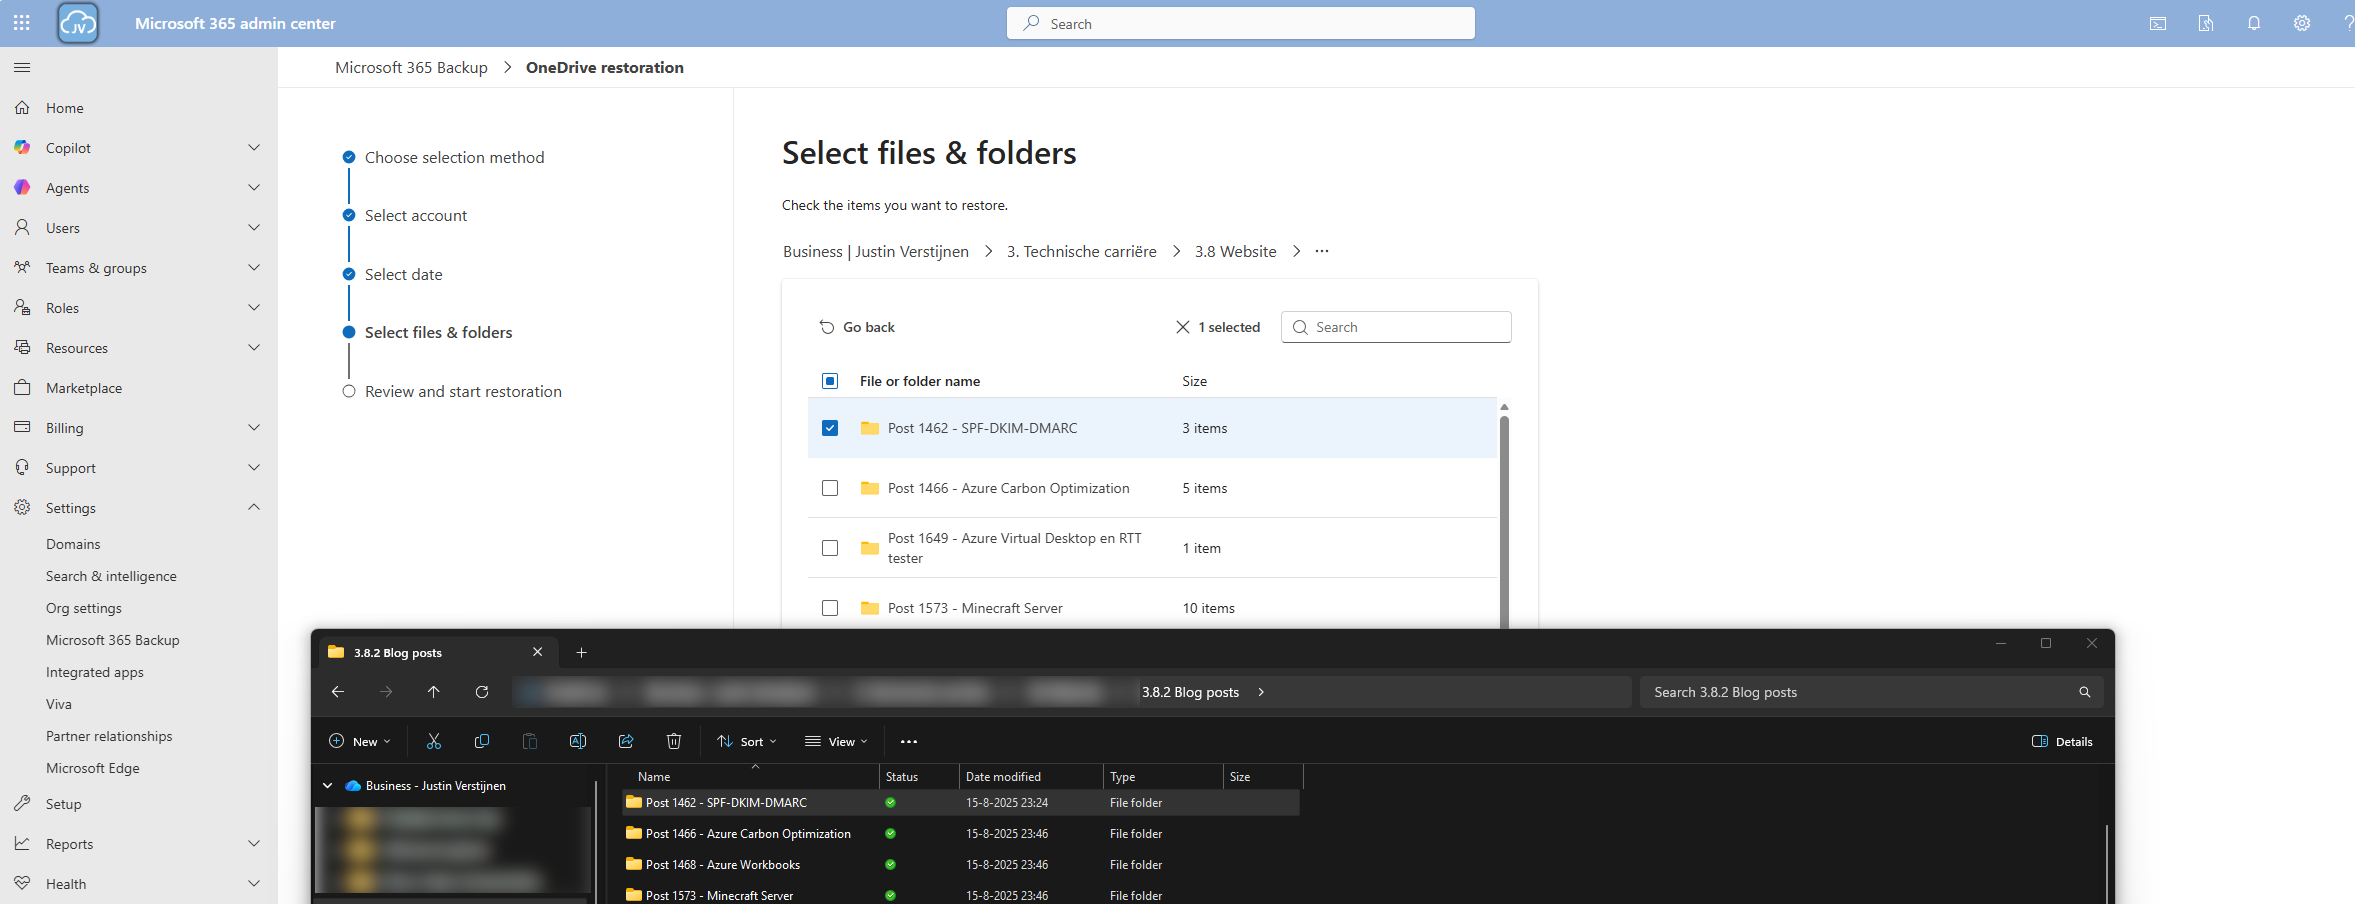Click the Microsoft 365 Backup breadcrumb link
Image resolution: width=2355 pixels, height=904 pixels.
pyautogui.click(x=411, y=67)
